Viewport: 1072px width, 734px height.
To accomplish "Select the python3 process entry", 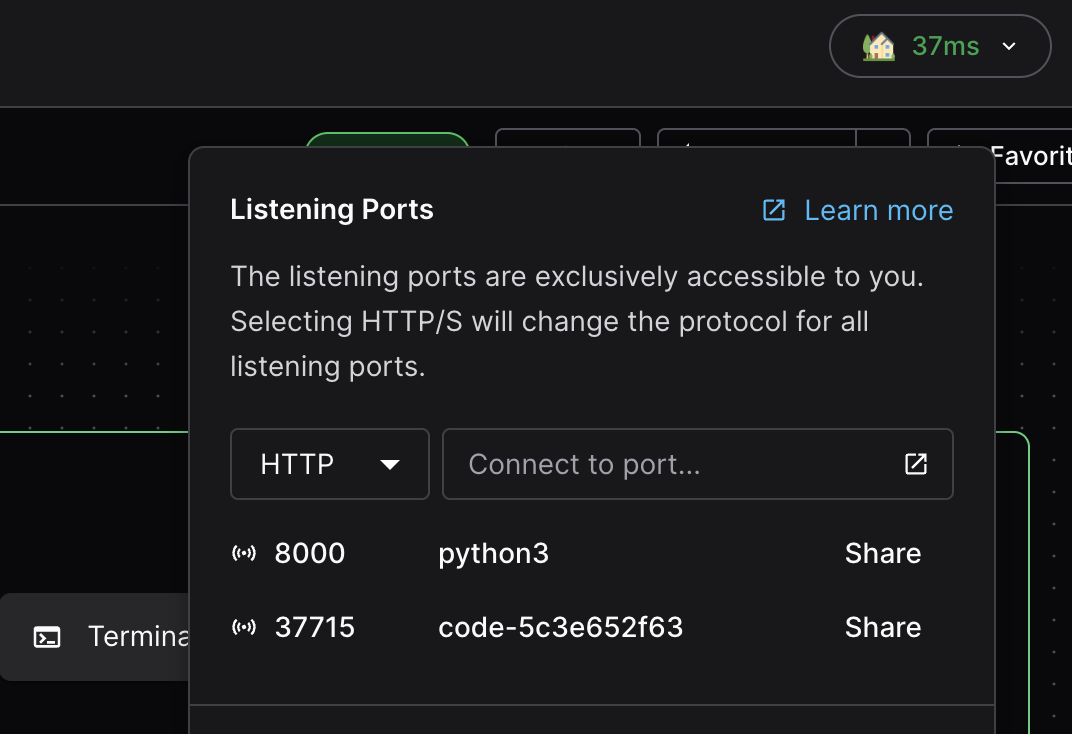I will pos(493,552).
